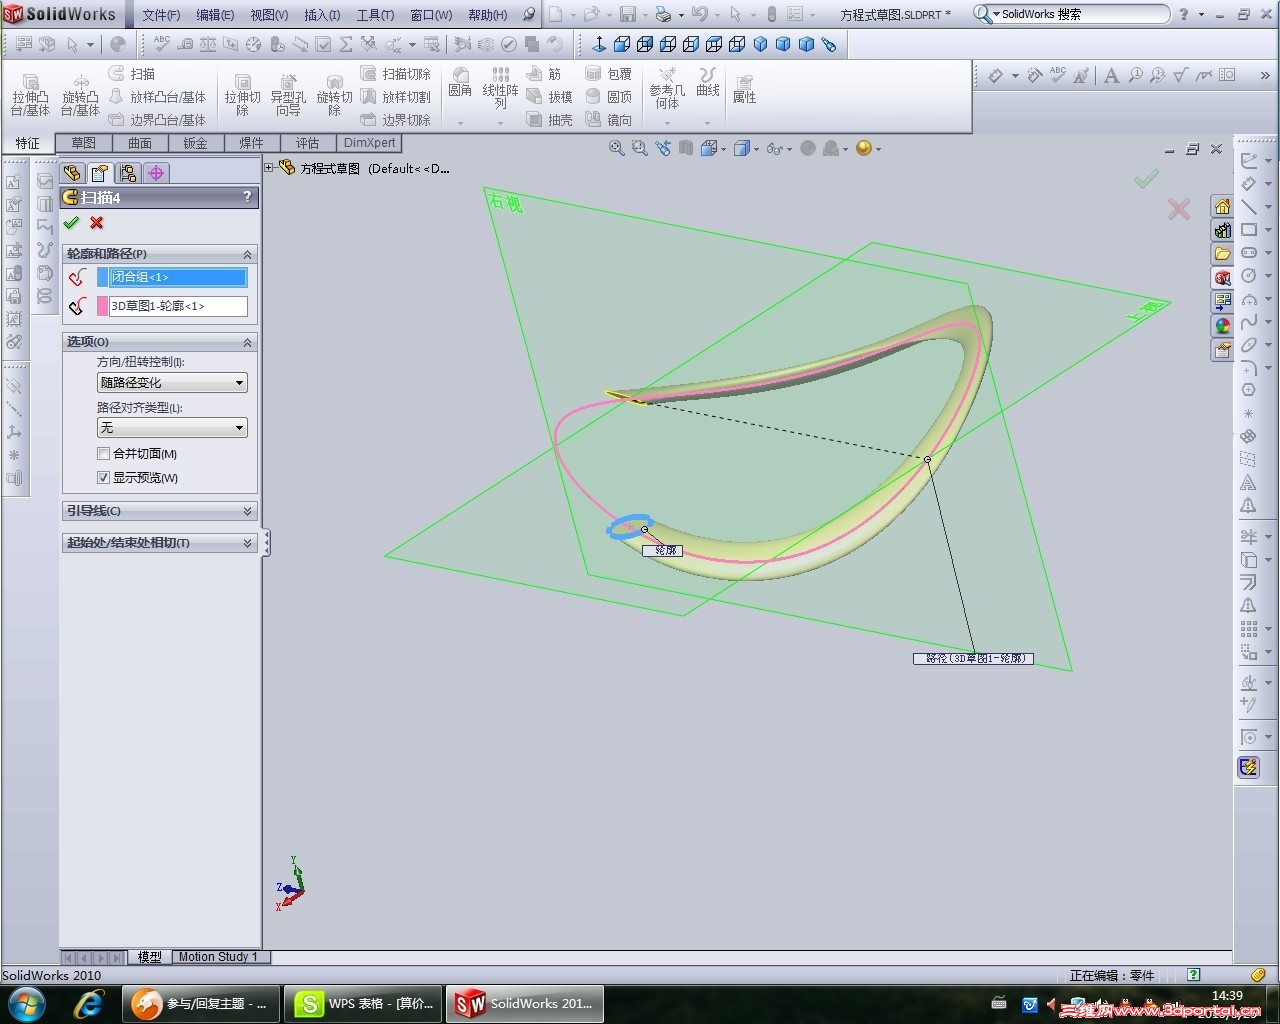Viewport: 1280px width, 1024px height.
Task: Select the 异型孔向导 hole wizard tool
Action: (288, 93)
